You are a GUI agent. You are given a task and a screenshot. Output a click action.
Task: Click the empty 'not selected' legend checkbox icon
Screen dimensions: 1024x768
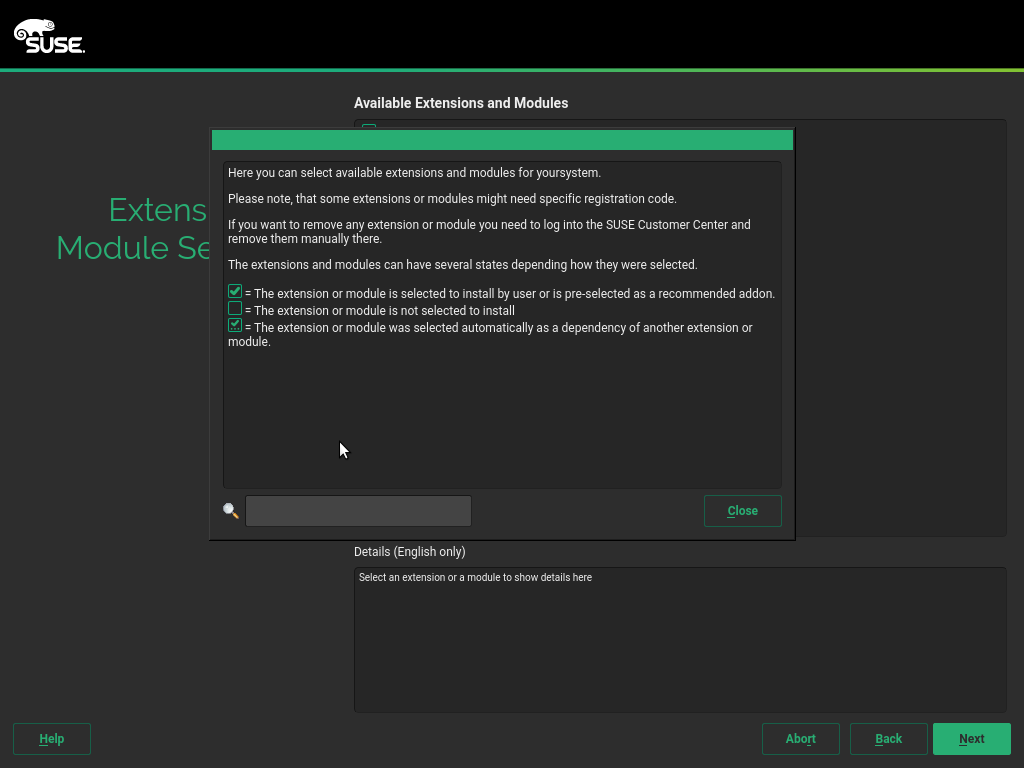[x=235, y=309]
